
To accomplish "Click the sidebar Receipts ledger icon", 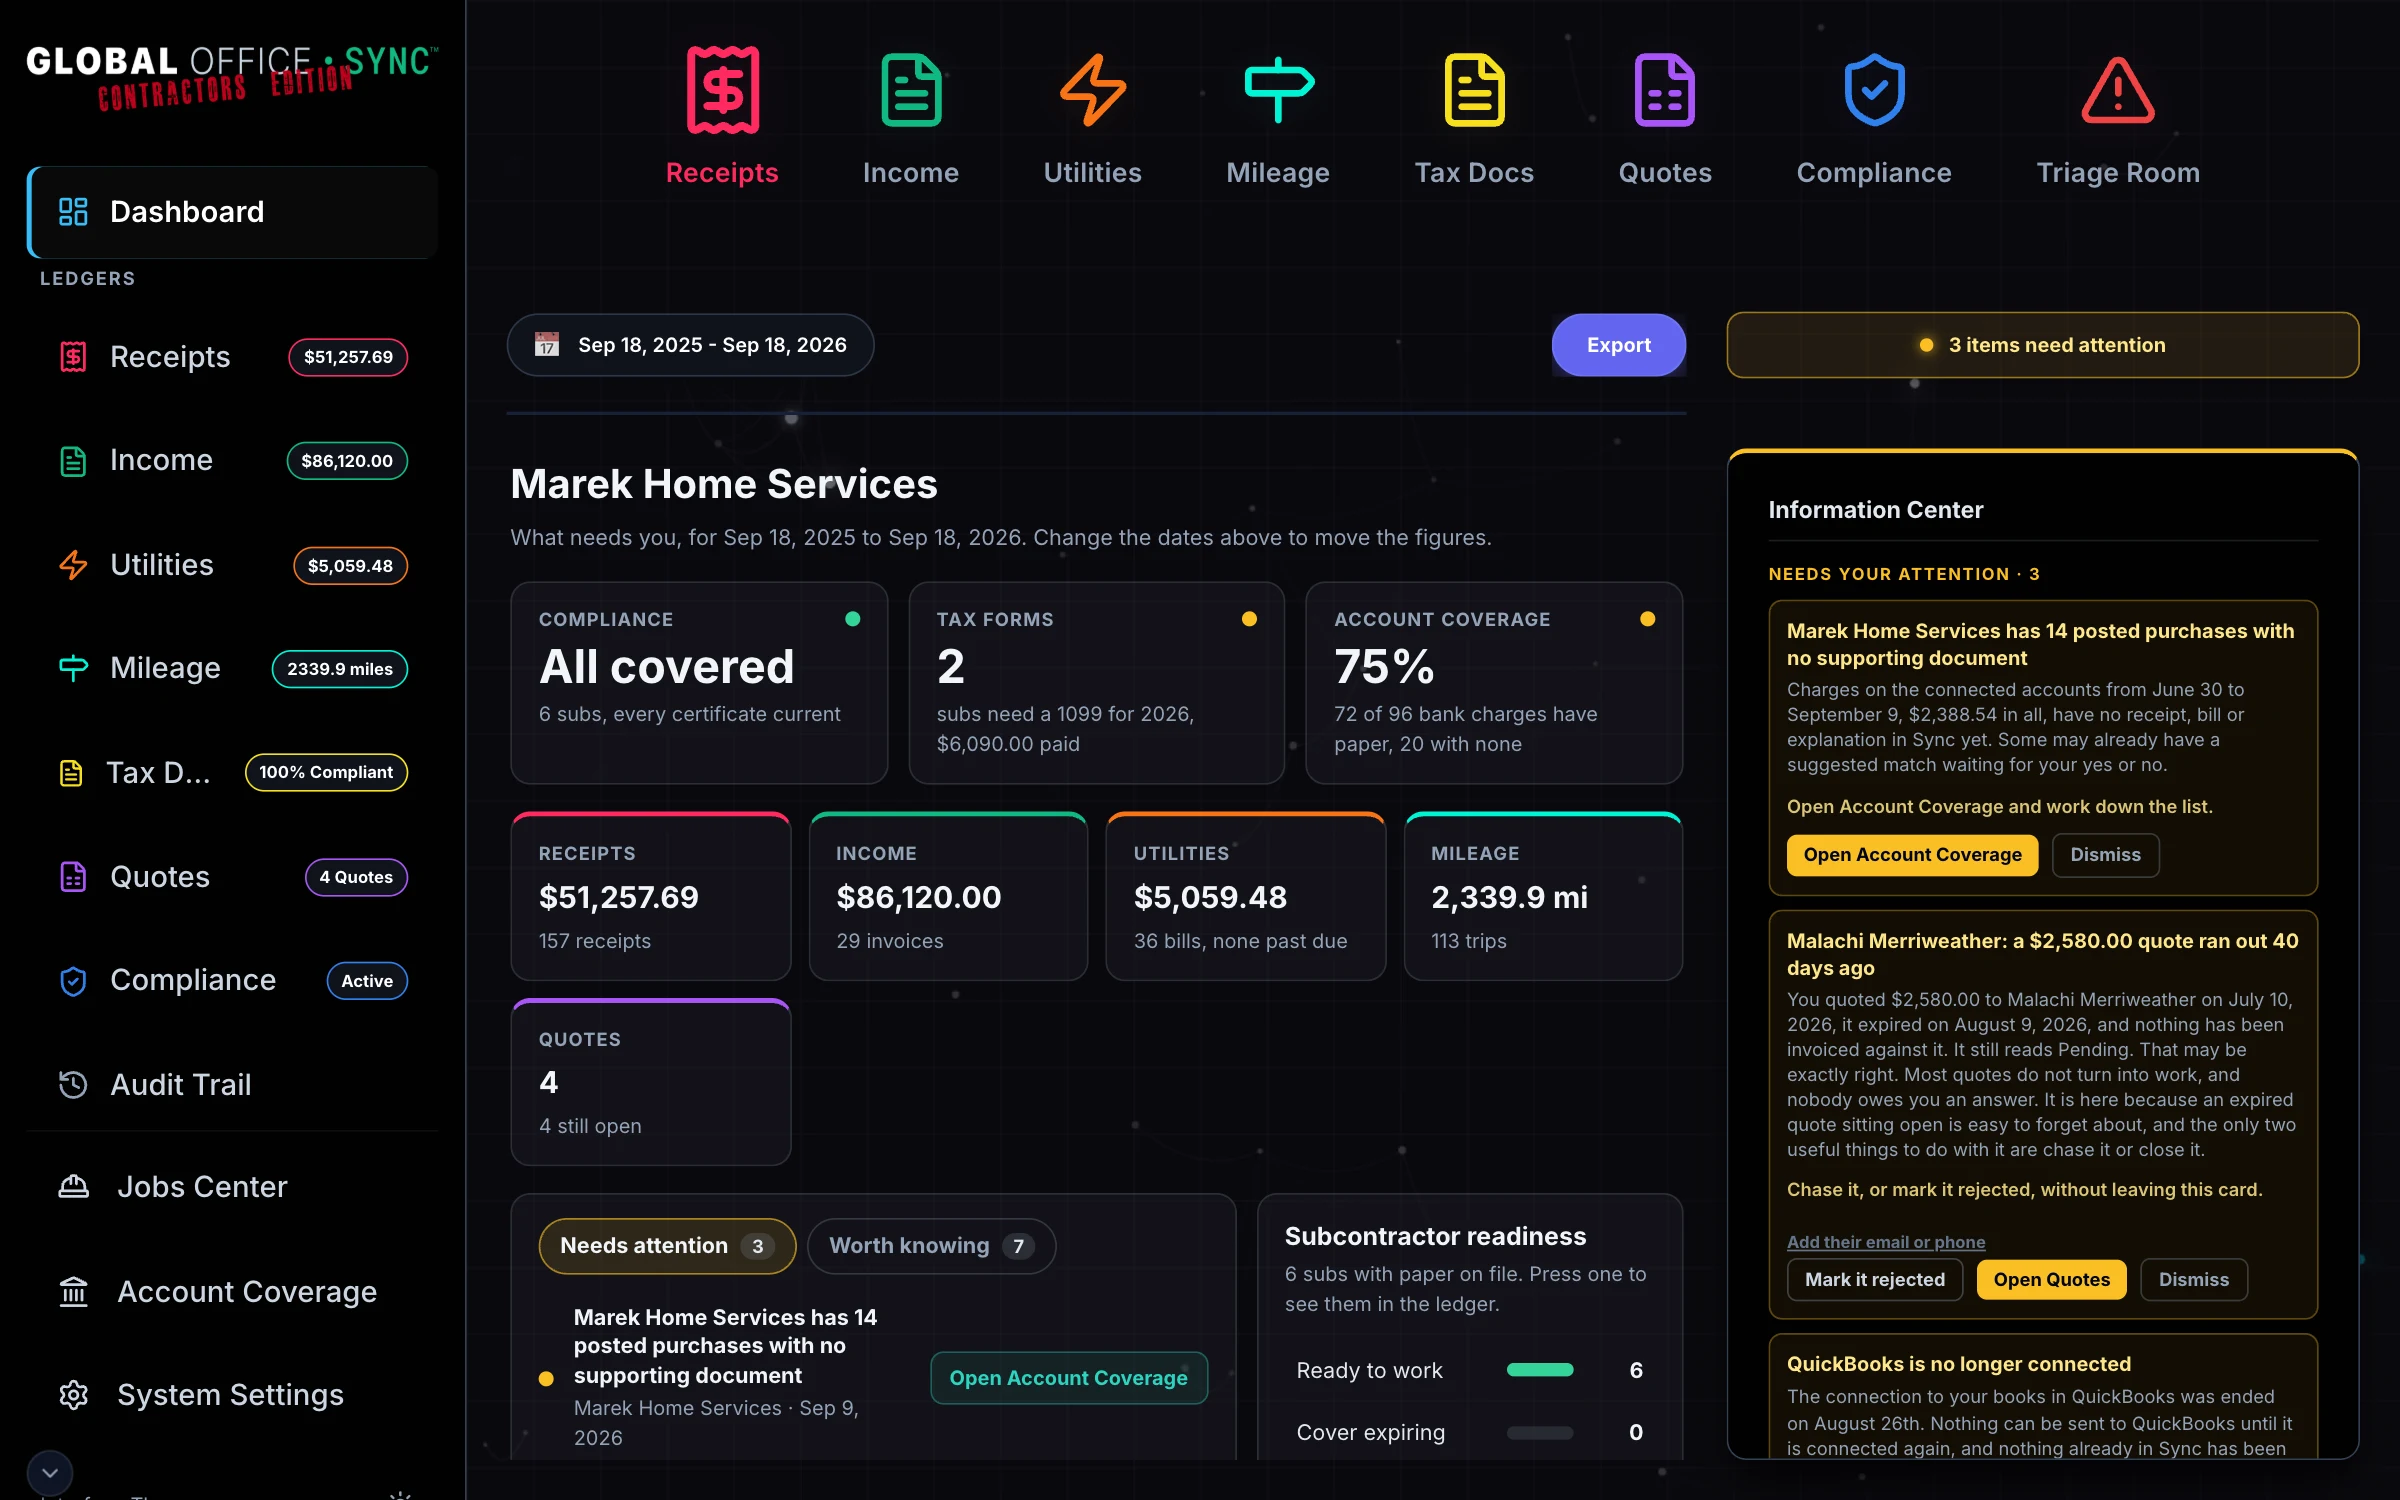I will pyautogui.click(x=73, y=357).
